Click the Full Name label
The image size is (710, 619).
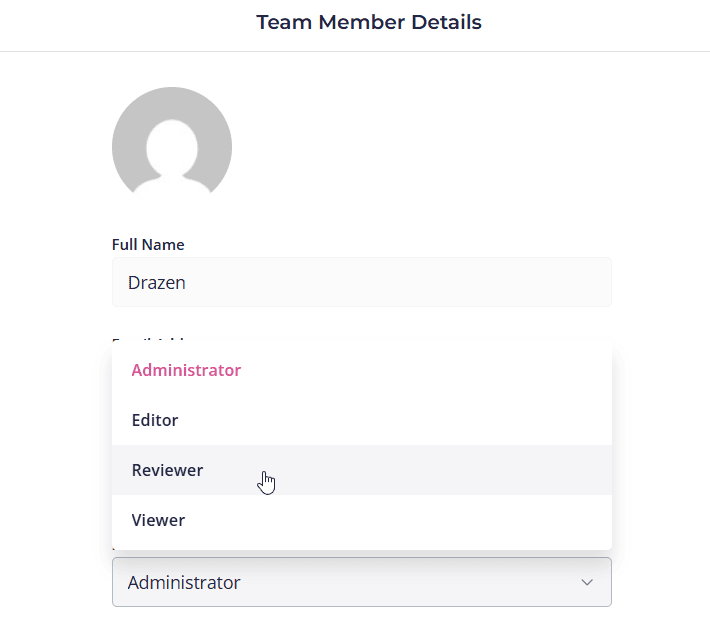tap(148, 244)
